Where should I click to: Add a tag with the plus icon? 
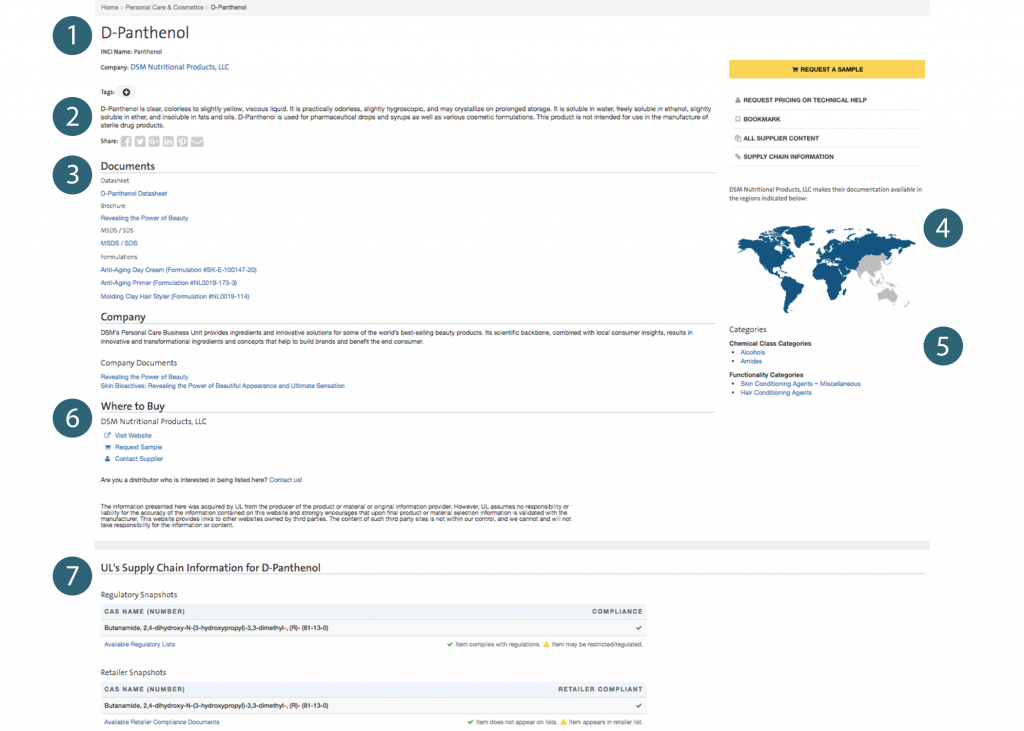point(126,92)
